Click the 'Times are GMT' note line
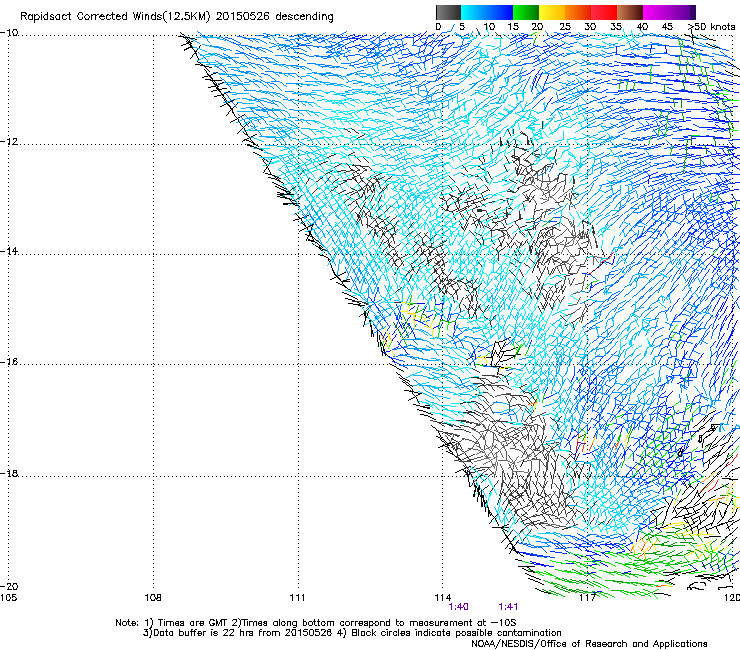 pos(315,623)
